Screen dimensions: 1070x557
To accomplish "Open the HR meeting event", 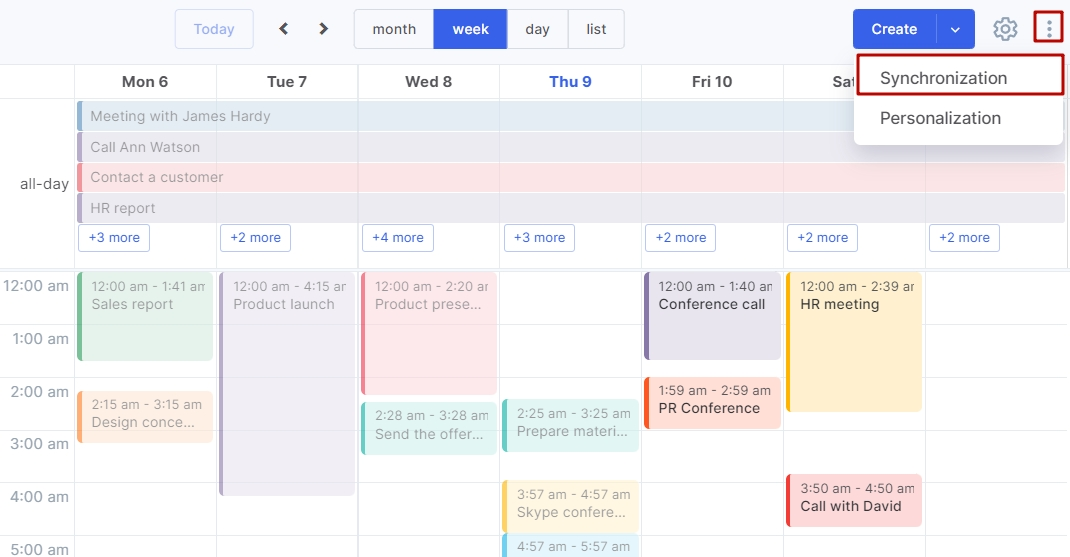I will [854, 341].
